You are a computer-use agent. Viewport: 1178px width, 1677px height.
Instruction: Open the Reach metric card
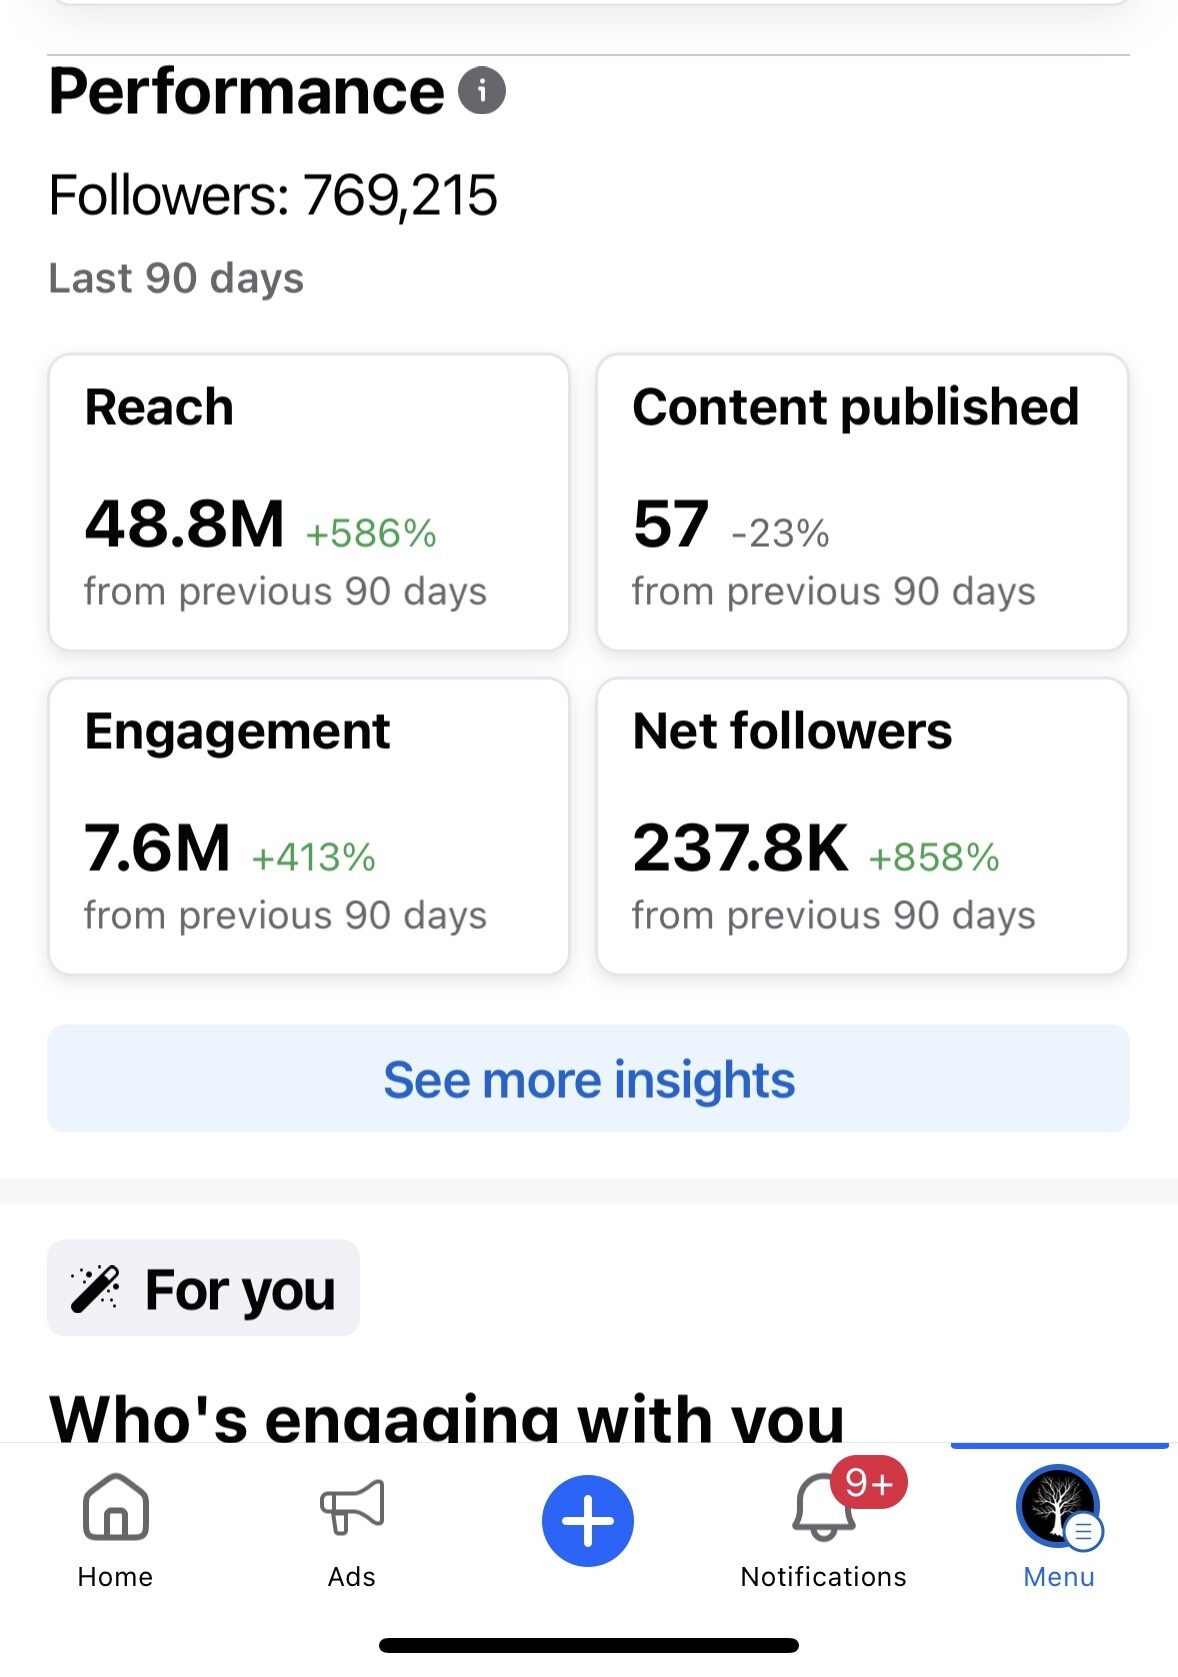(309, 502)
